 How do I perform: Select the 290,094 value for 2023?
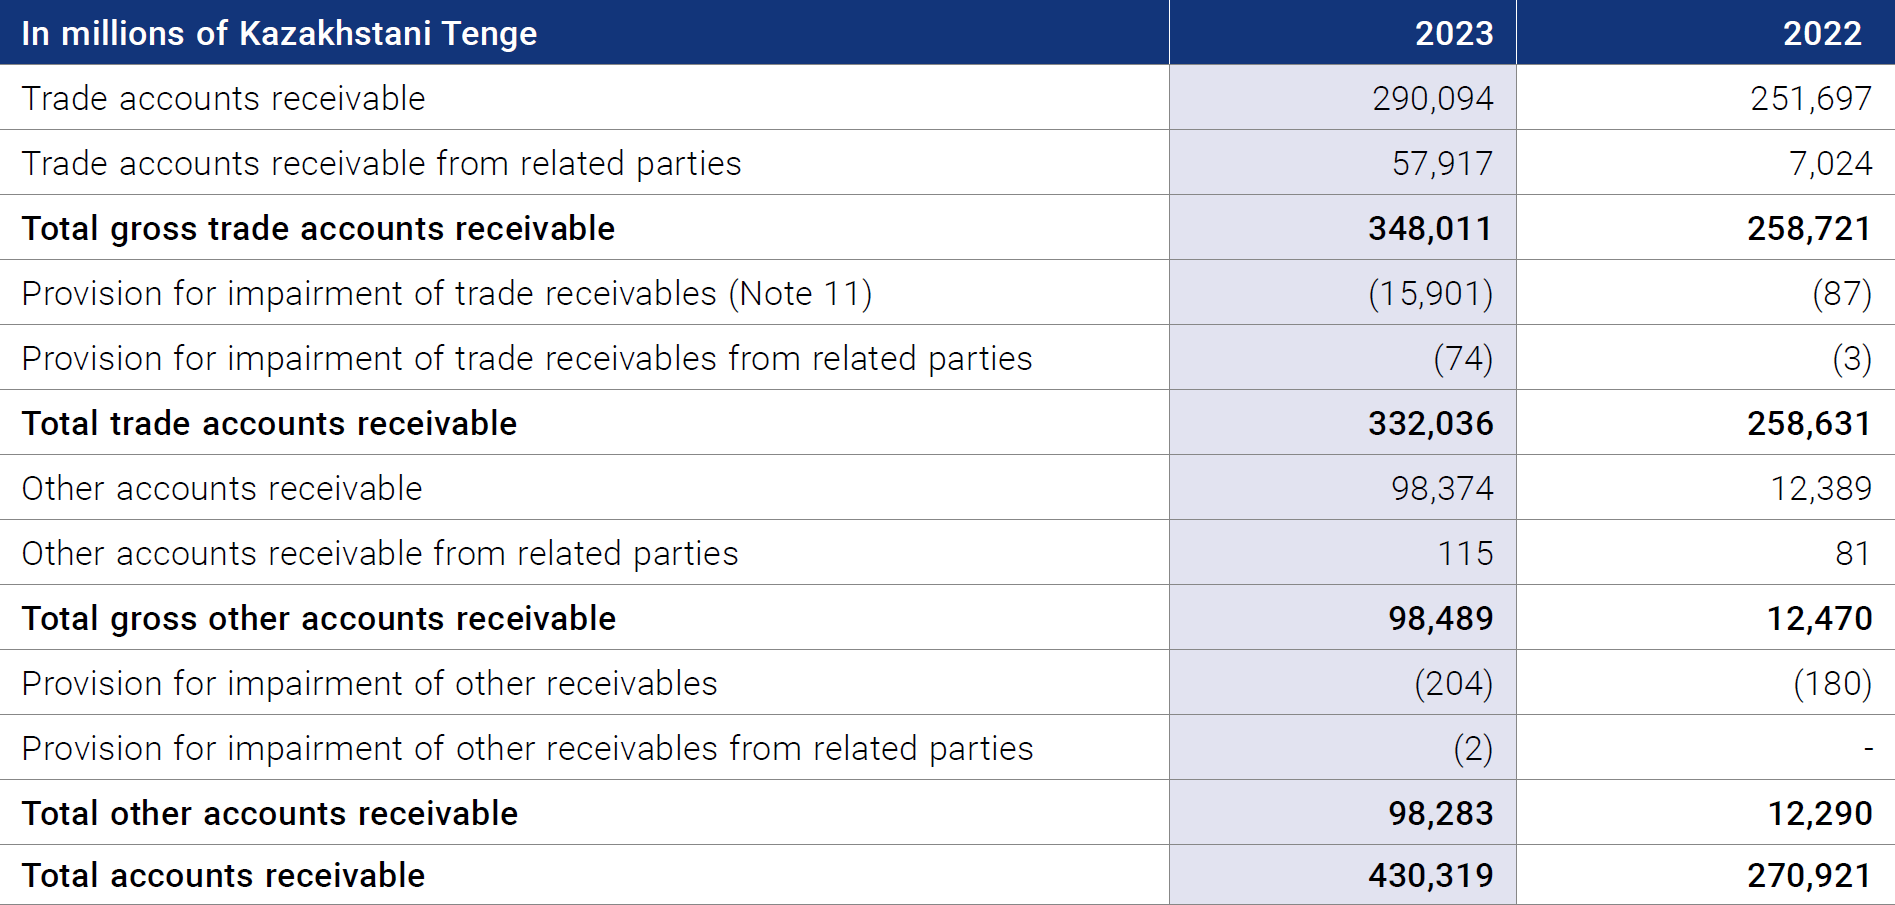tap(1432, 98)
